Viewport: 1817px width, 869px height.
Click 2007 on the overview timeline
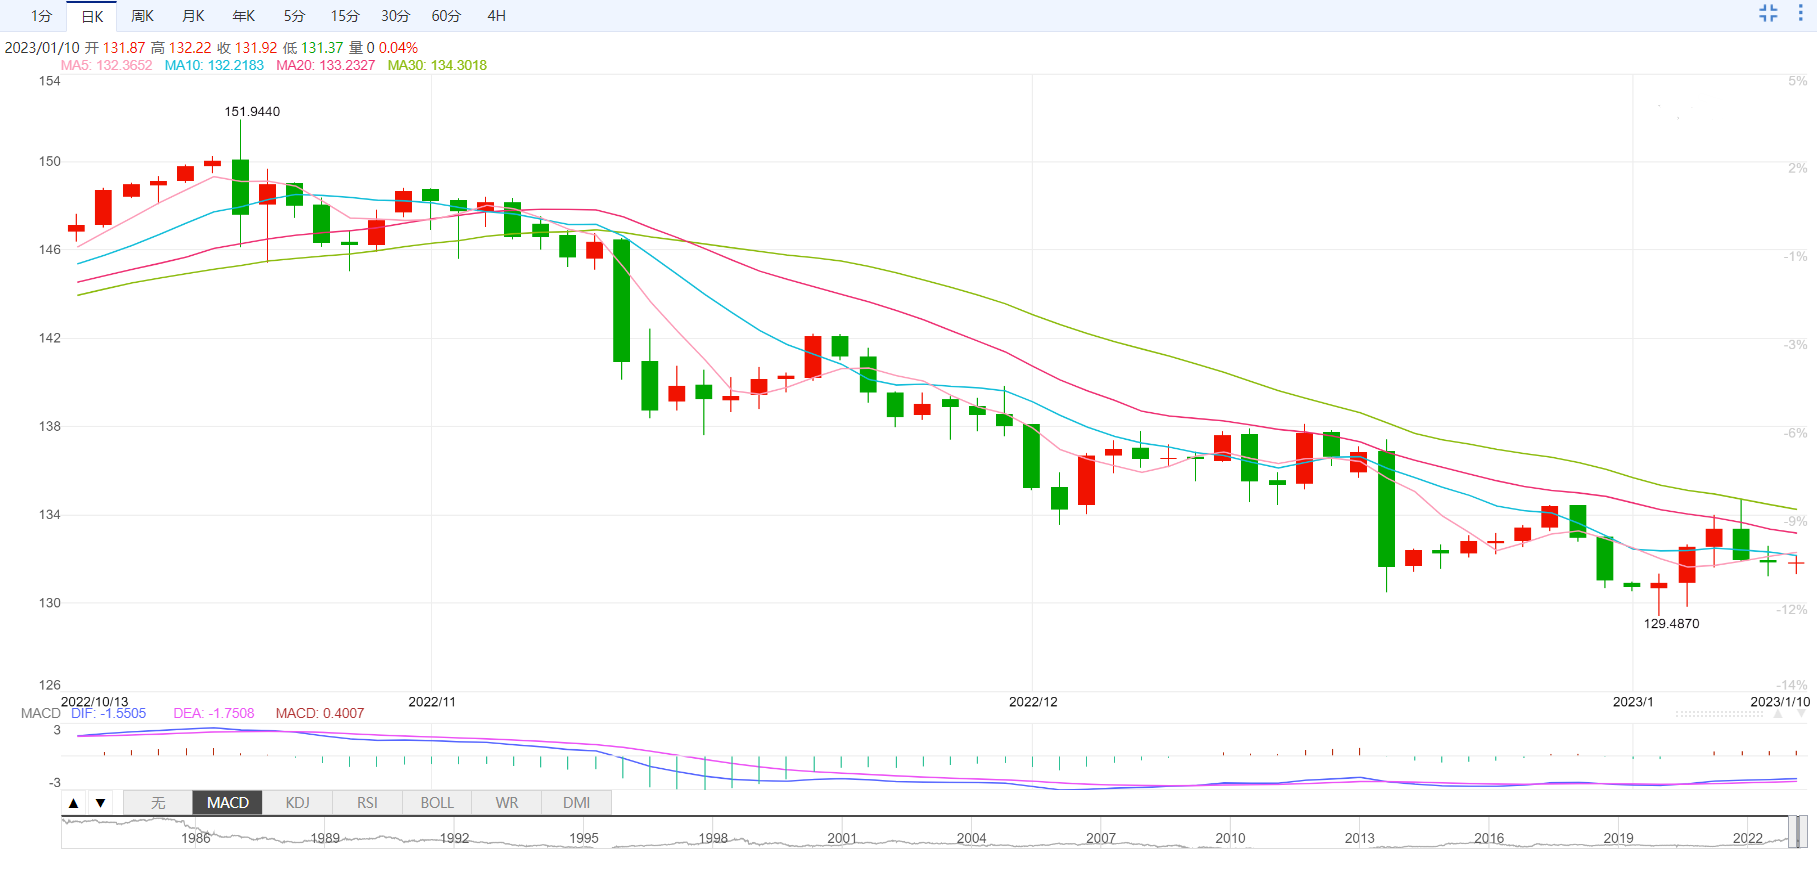tap(1100, 838)
